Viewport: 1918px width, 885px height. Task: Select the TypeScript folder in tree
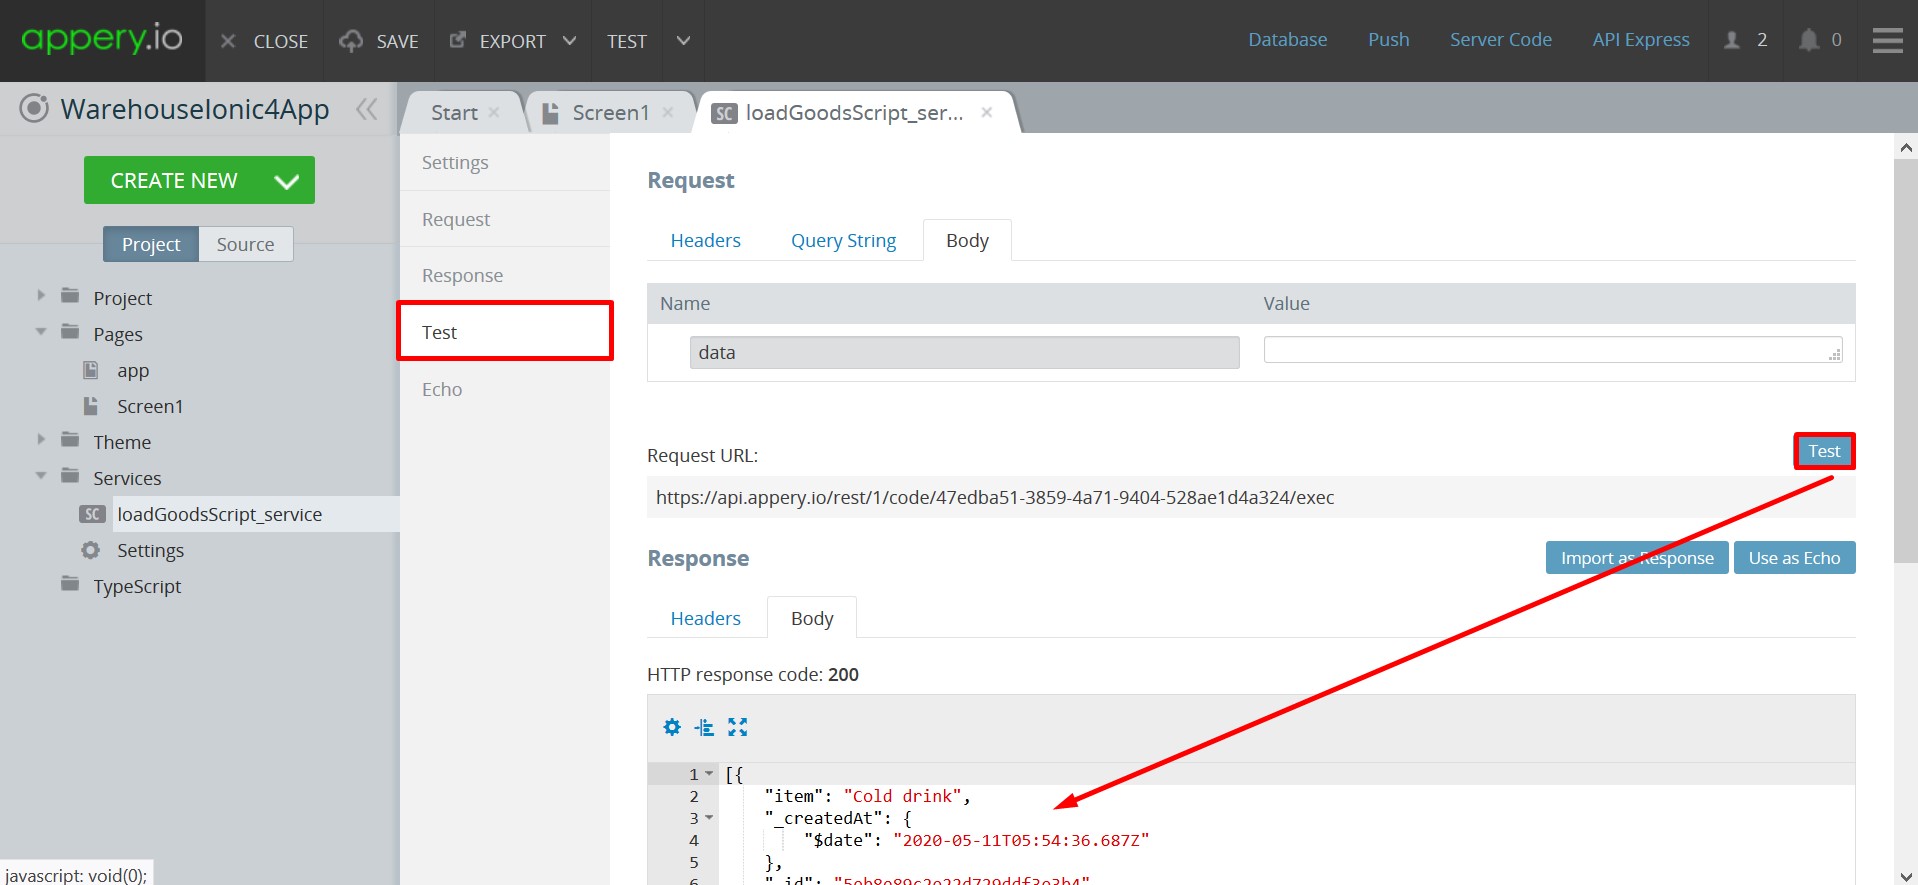coord(137,586)
